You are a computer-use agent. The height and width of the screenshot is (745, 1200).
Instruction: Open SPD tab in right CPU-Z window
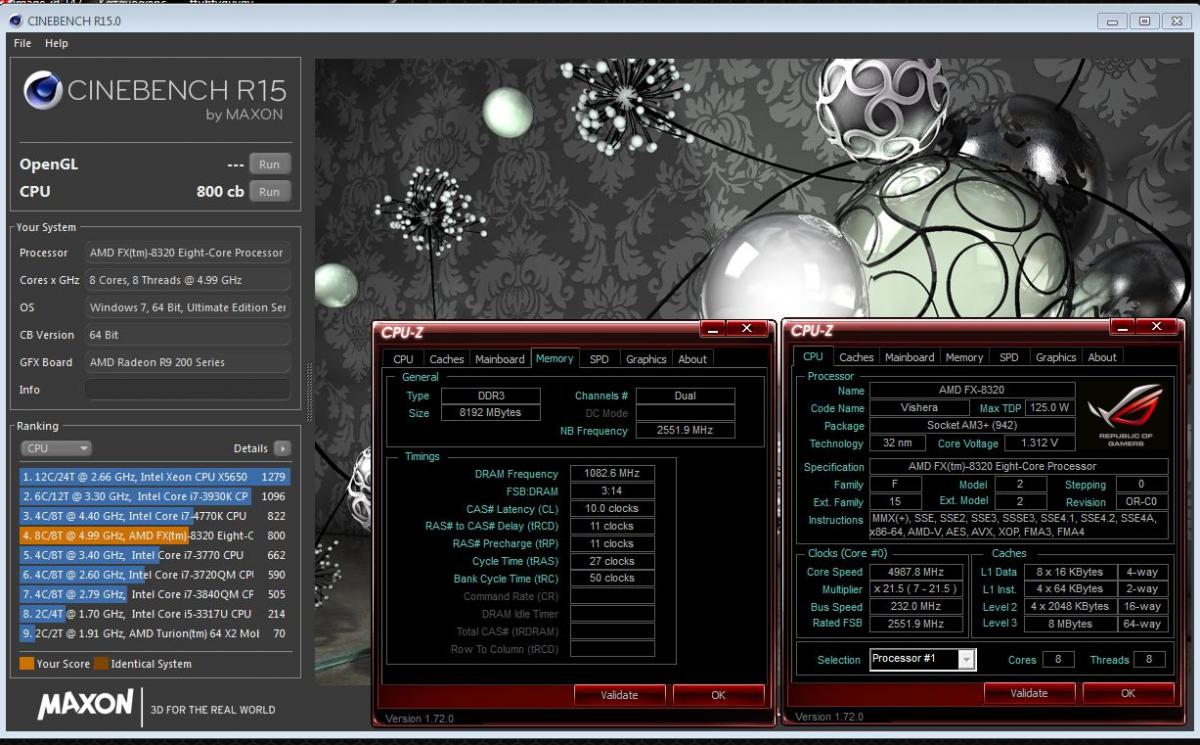[x=1009, y=357]
